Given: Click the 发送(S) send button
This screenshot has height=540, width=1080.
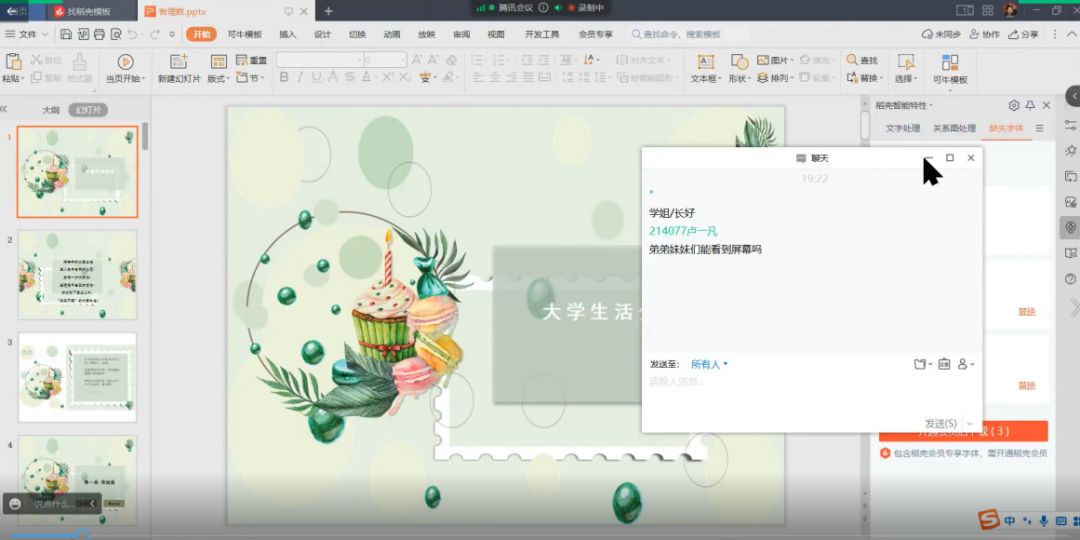Looking at the screenshot, I should (x=941, y=424).
